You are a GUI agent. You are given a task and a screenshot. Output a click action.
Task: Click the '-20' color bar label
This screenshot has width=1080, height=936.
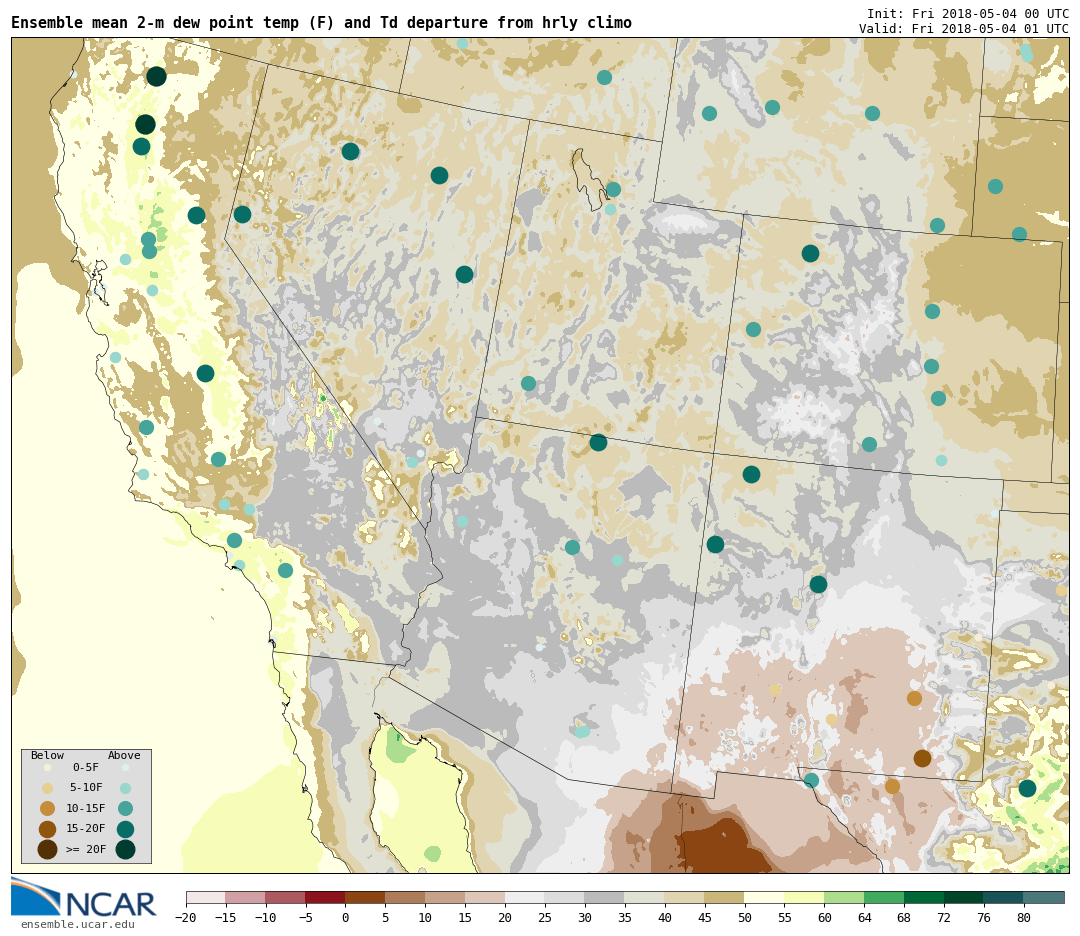[x=186, y=917]
